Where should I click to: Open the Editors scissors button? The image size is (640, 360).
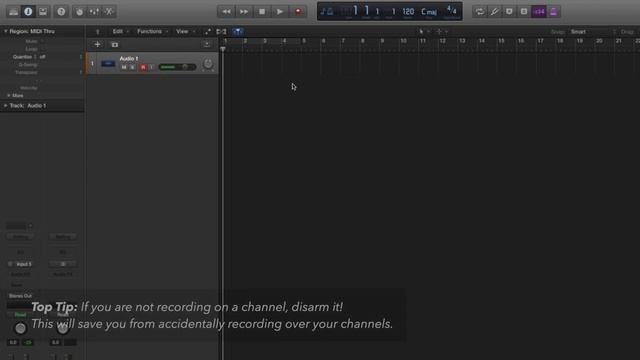[x=109, y=11]
